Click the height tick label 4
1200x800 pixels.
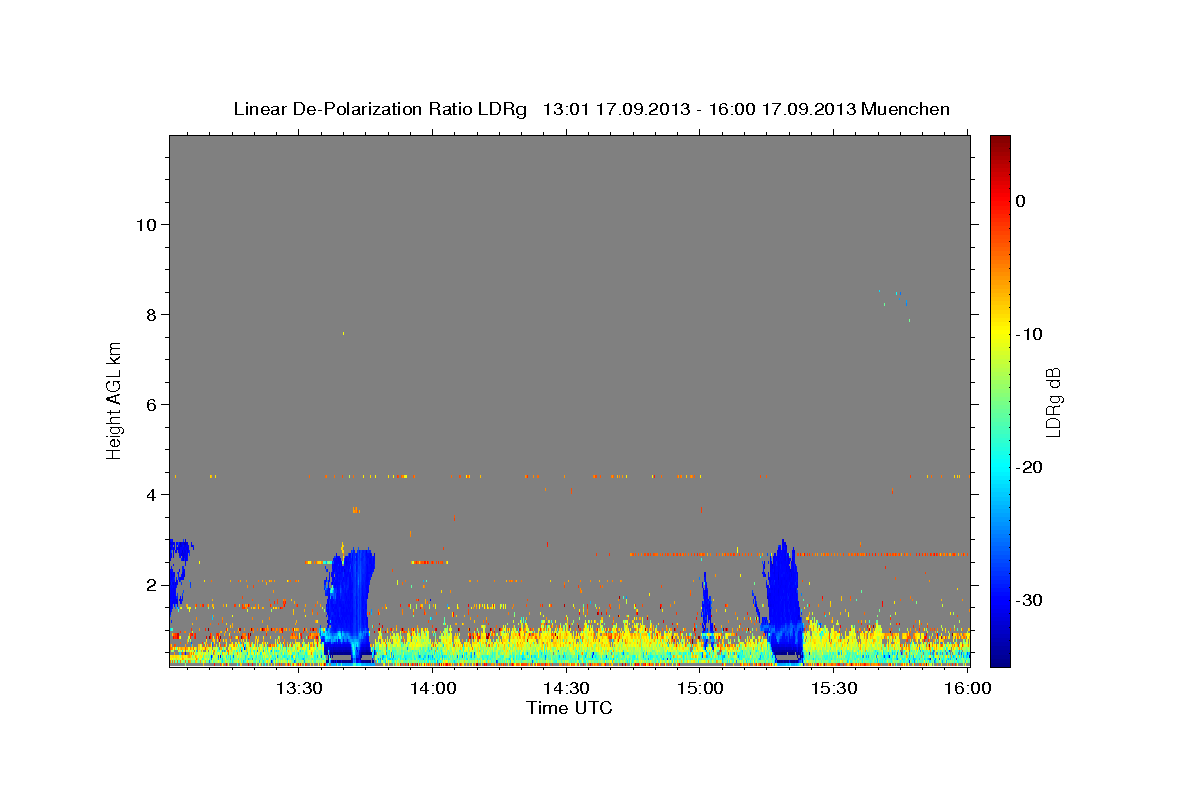[150, 494]
